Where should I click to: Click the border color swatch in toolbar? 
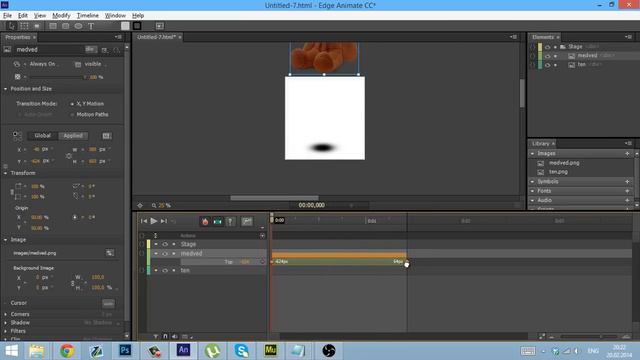tap(137, 26)
